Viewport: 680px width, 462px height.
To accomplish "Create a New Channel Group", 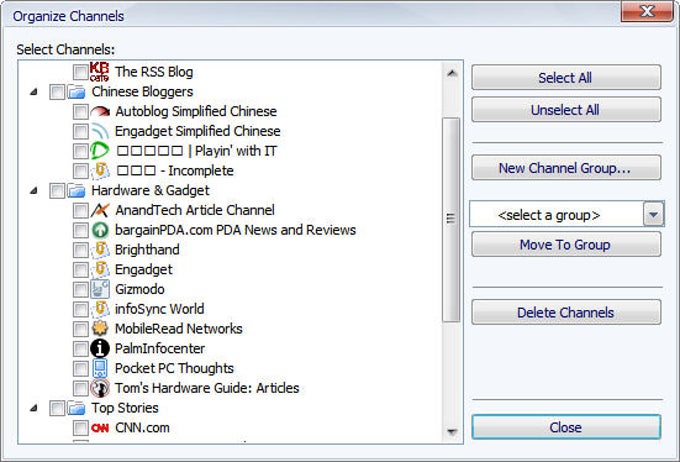I will click(566, 167).
